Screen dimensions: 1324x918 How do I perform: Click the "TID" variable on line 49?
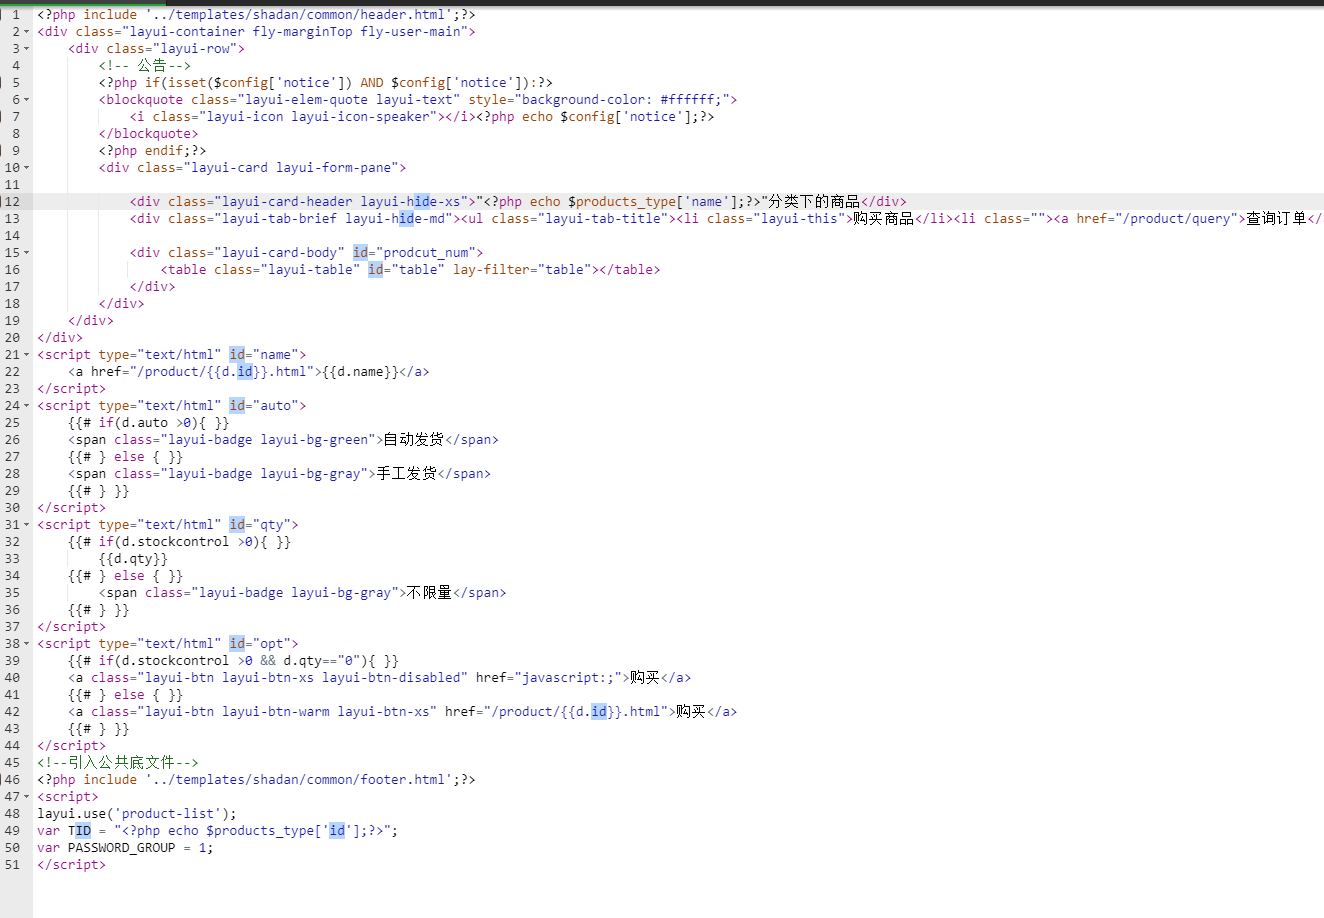pyautogui.click(x=79, y=831)
